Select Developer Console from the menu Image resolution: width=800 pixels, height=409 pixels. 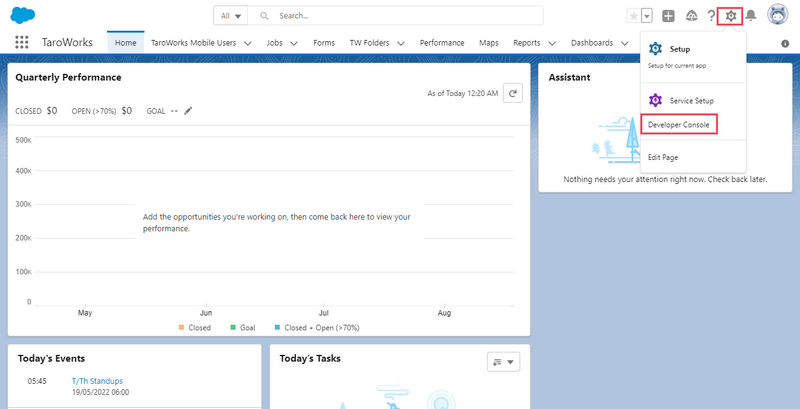679,125
